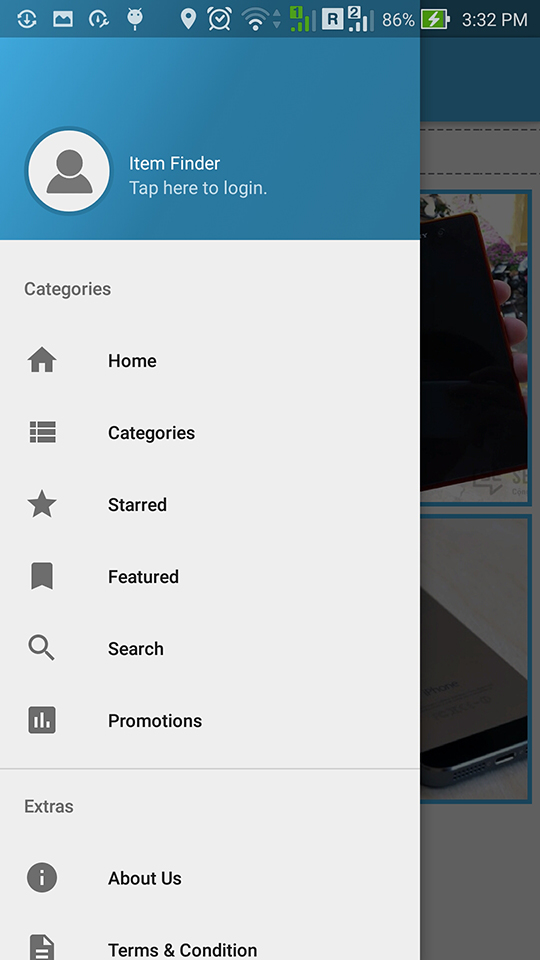Tap the Terms & Condition document icon
This screenshot has height=960, width=540.
pos(42,948)
